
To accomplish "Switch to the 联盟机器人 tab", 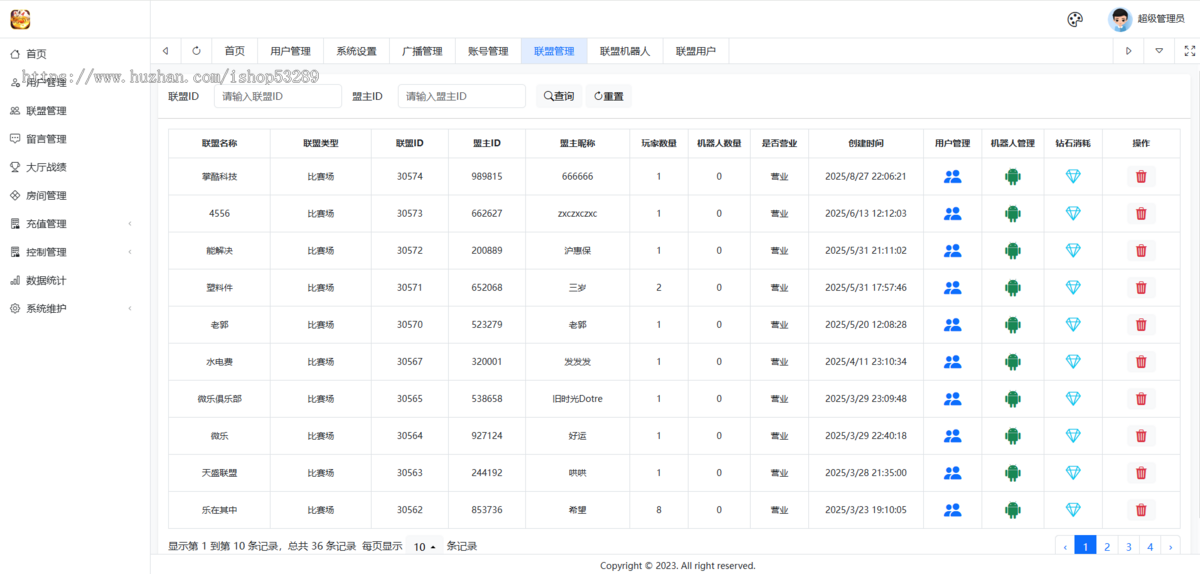I will coord(625,51).
